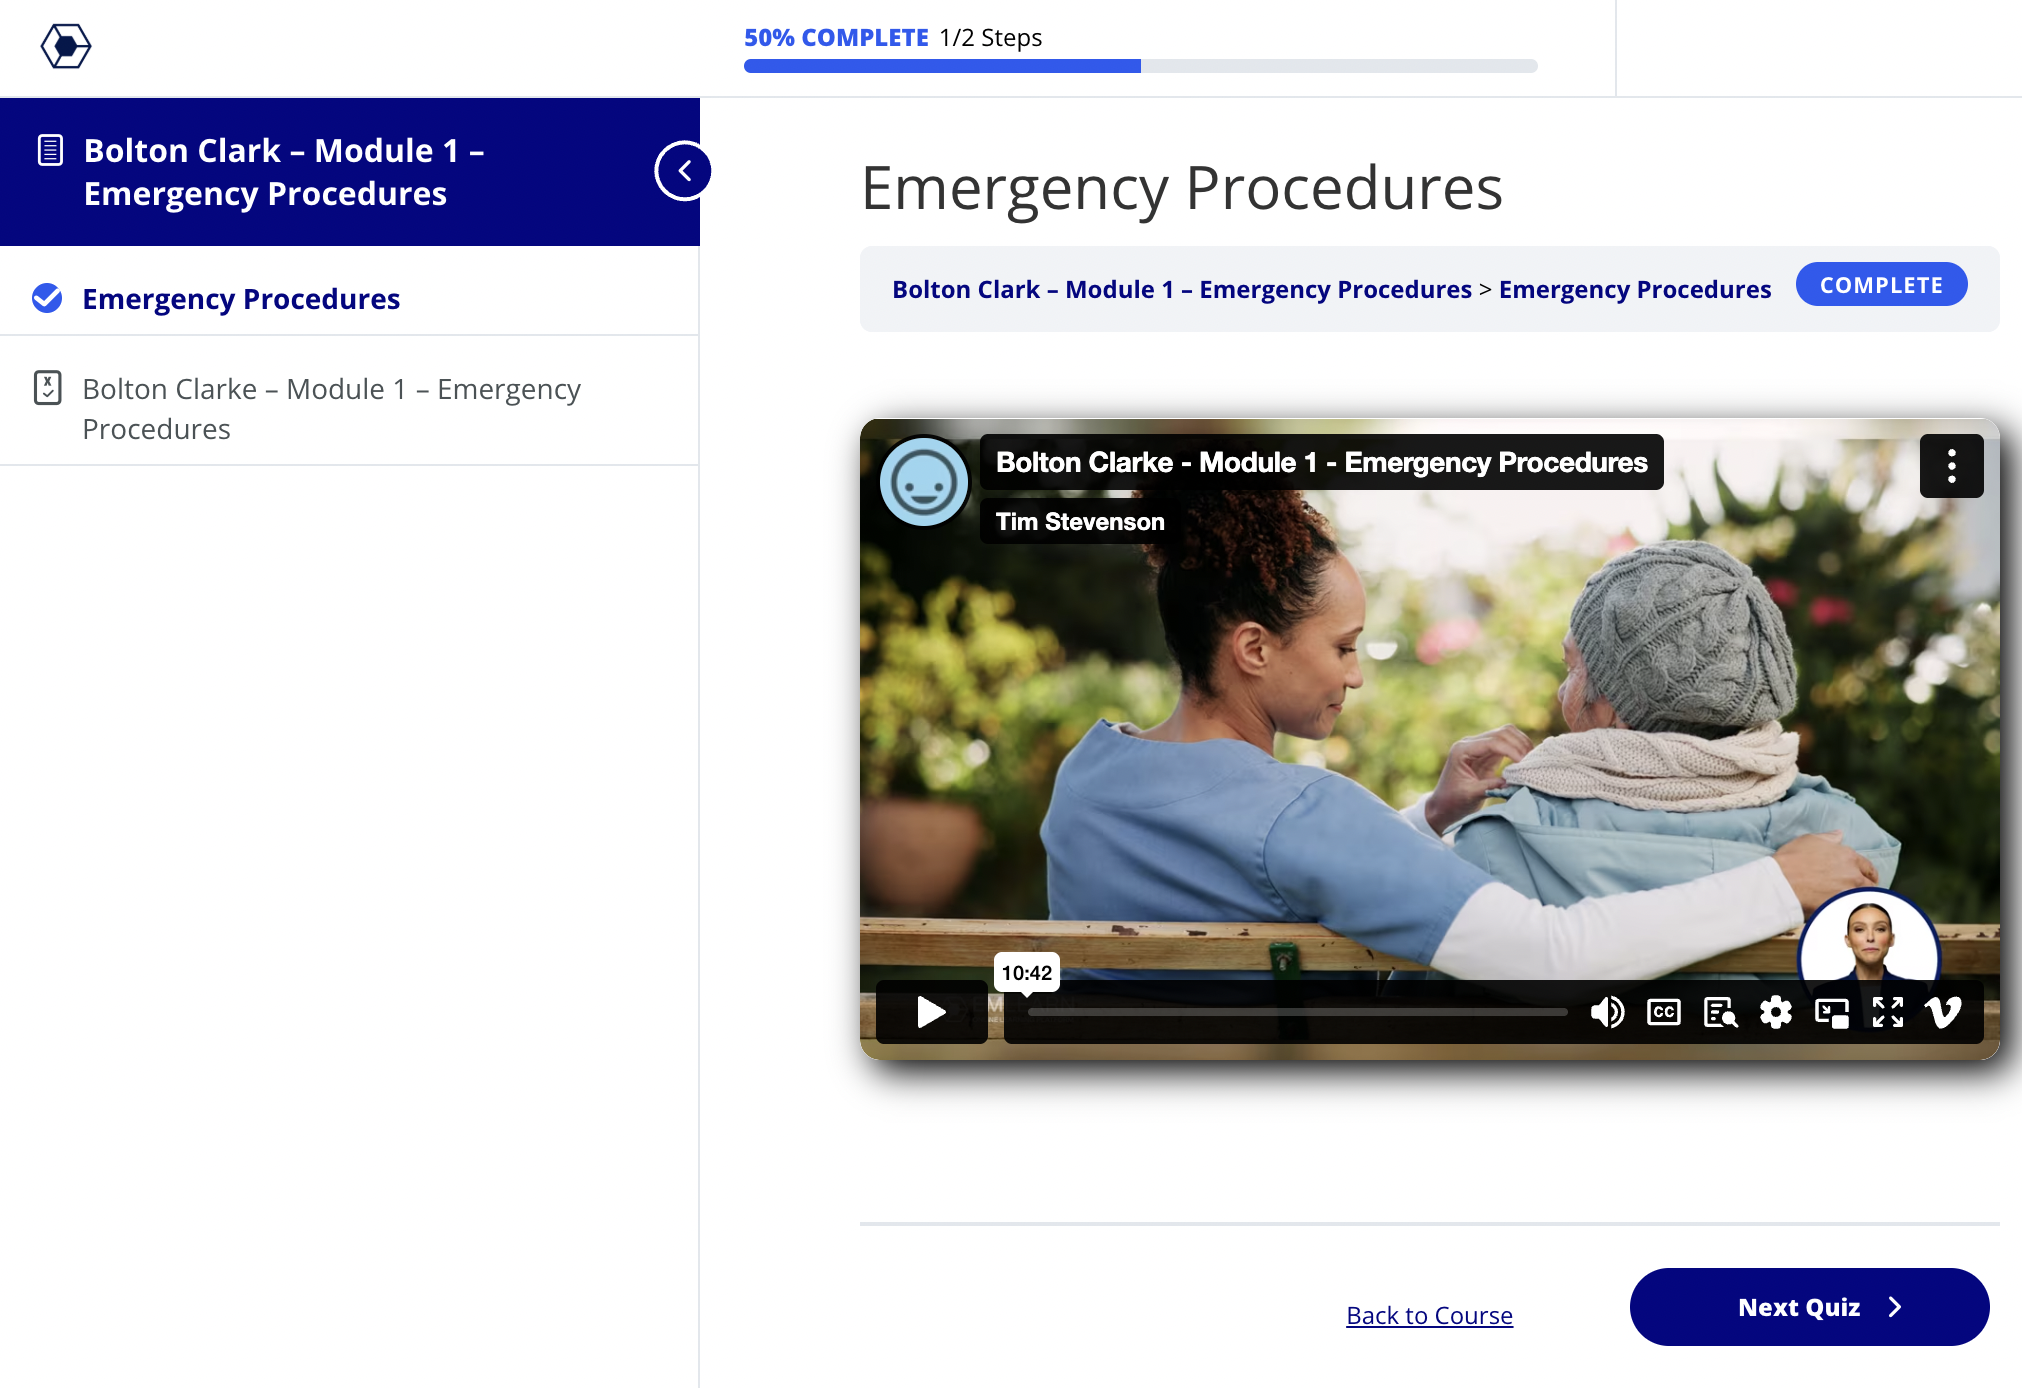The image size is (2022, 1388).
Task: Click the COMPLETE status badge
Action: (1881, 285)
